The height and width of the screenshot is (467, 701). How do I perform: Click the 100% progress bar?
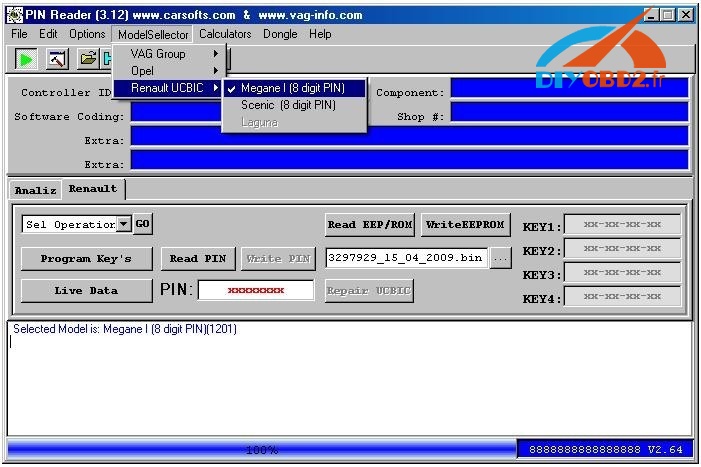(x=262, y=449)
